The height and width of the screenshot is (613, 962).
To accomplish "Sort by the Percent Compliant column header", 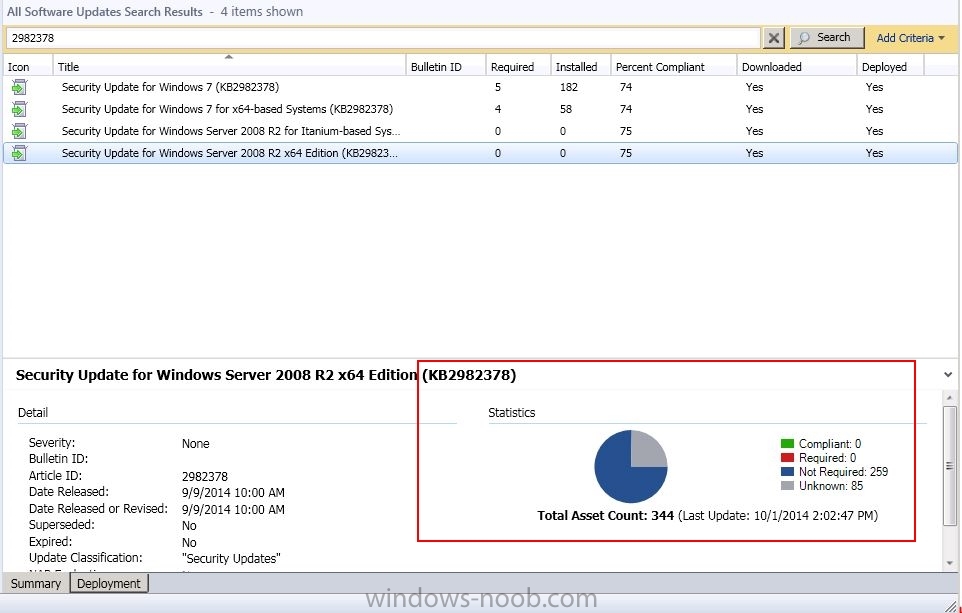I will (674, 67).
